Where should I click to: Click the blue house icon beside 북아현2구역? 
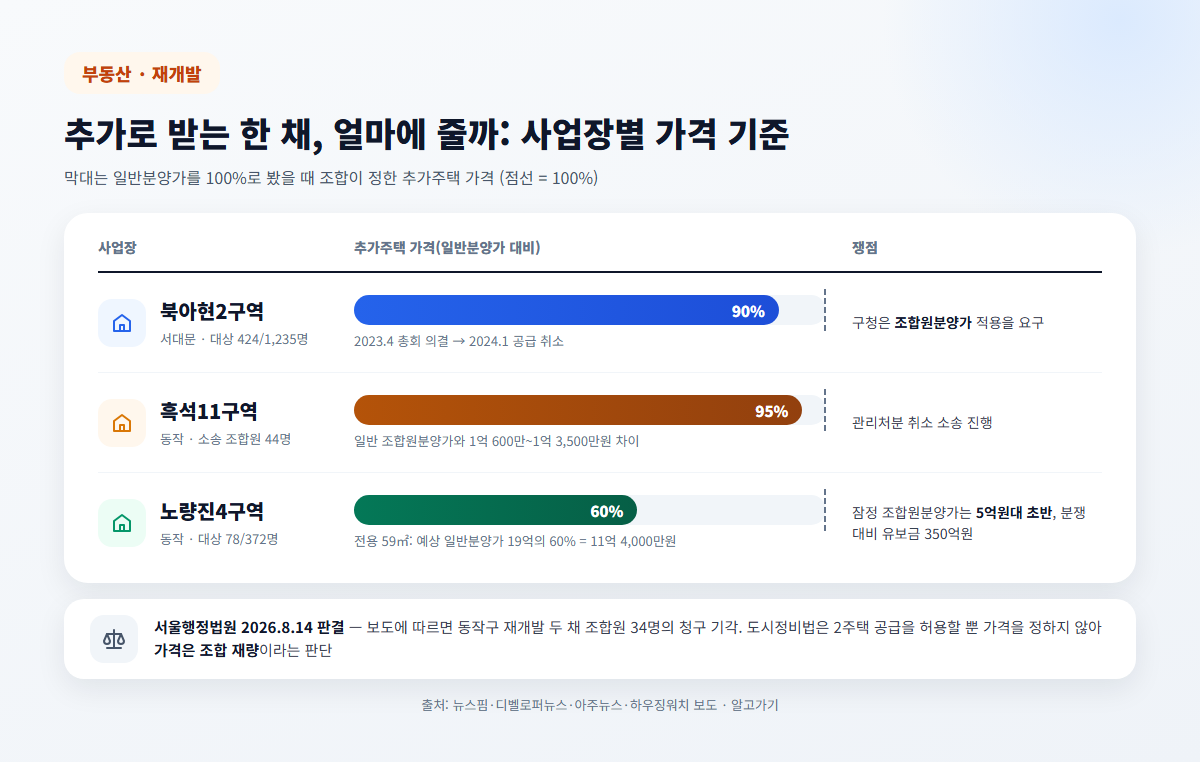[122, 323]
